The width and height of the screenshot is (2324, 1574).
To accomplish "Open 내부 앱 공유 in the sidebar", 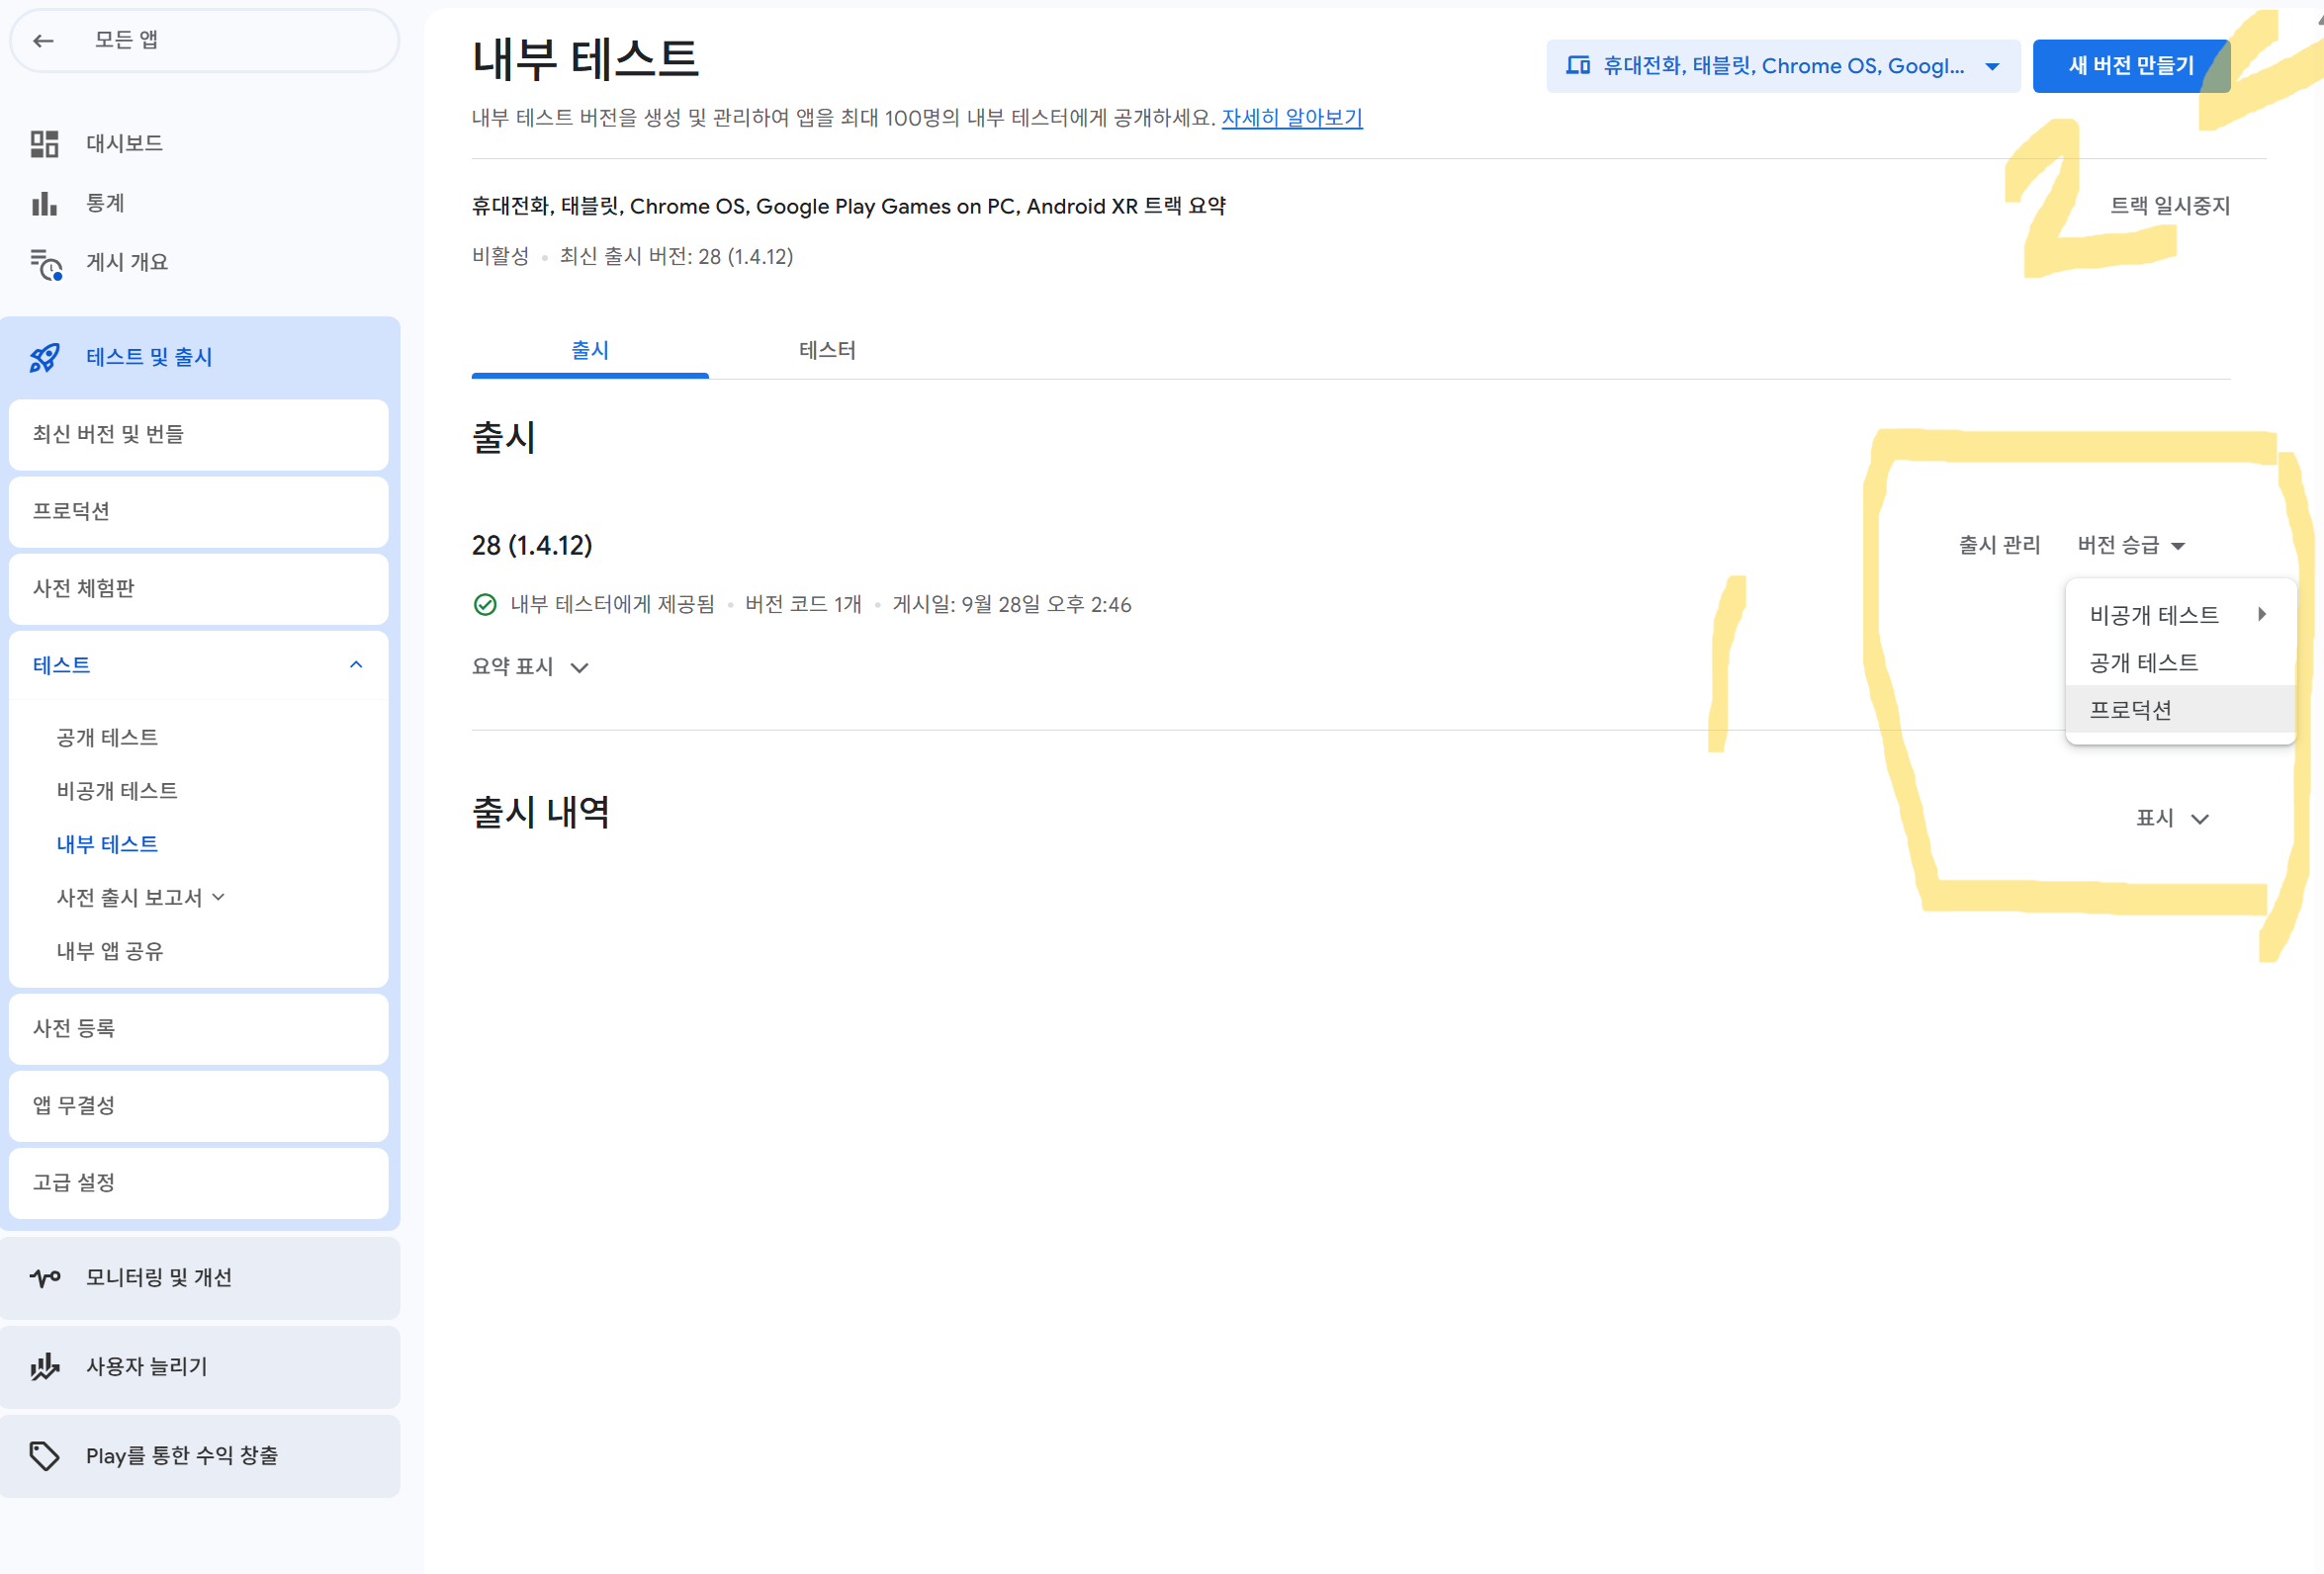I will (x=110, y=951).
